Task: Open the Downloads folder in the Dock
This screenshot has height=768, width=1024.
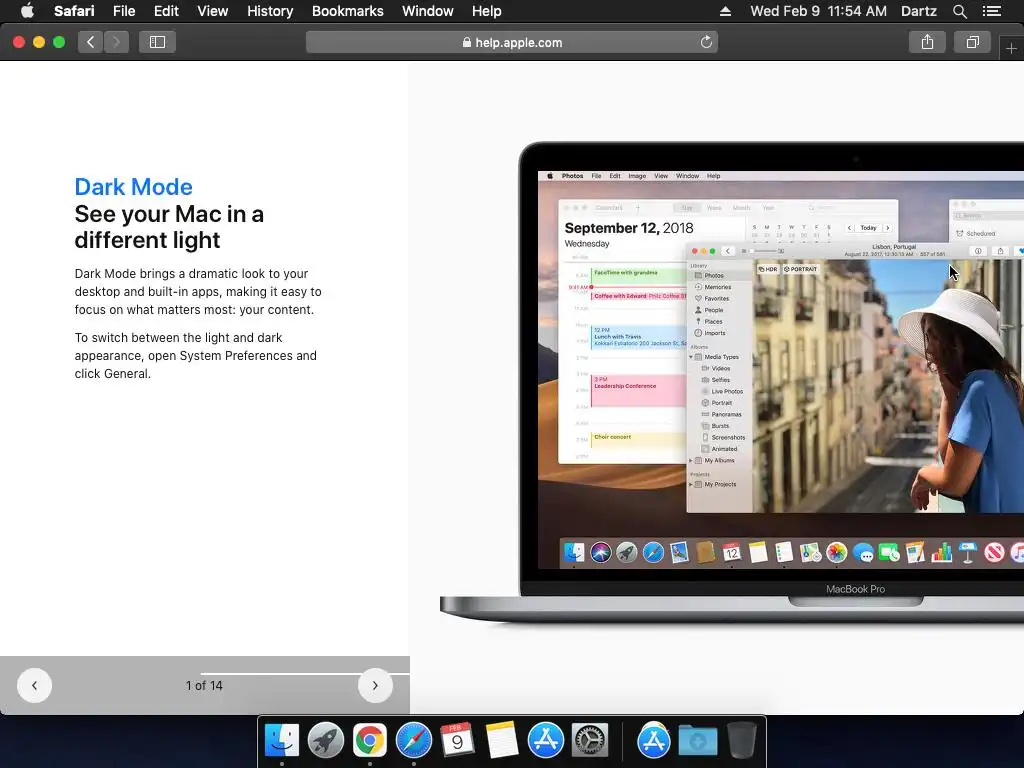Action: click(x=697, y=741)
